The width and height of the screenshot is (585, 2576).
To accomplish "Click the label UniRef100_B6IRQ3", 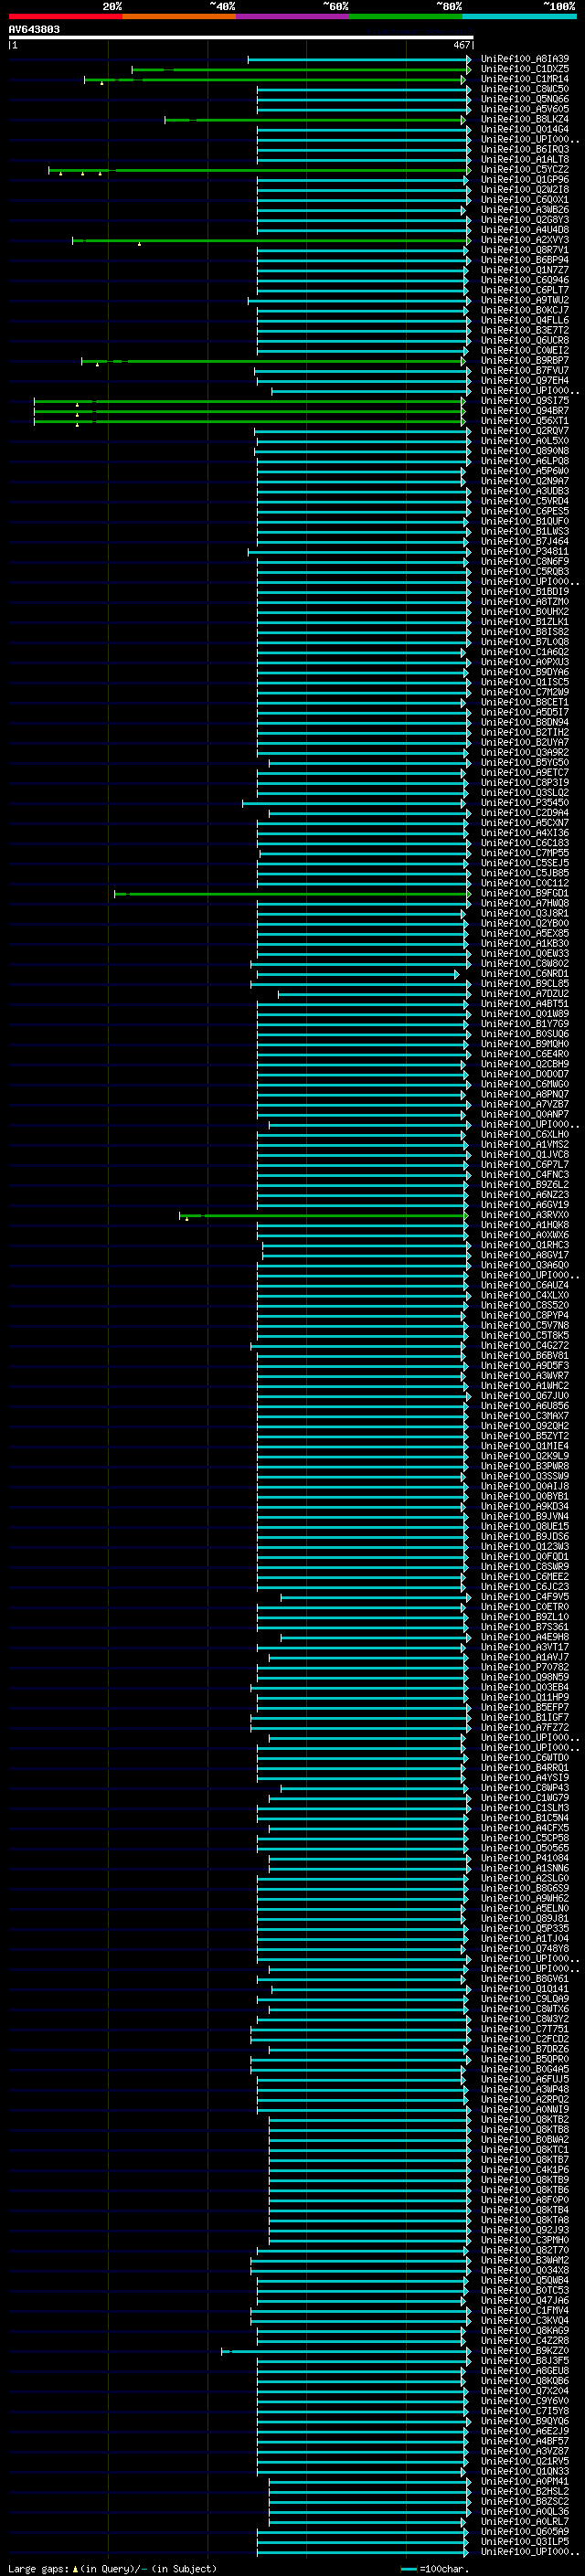I will 525,149.
